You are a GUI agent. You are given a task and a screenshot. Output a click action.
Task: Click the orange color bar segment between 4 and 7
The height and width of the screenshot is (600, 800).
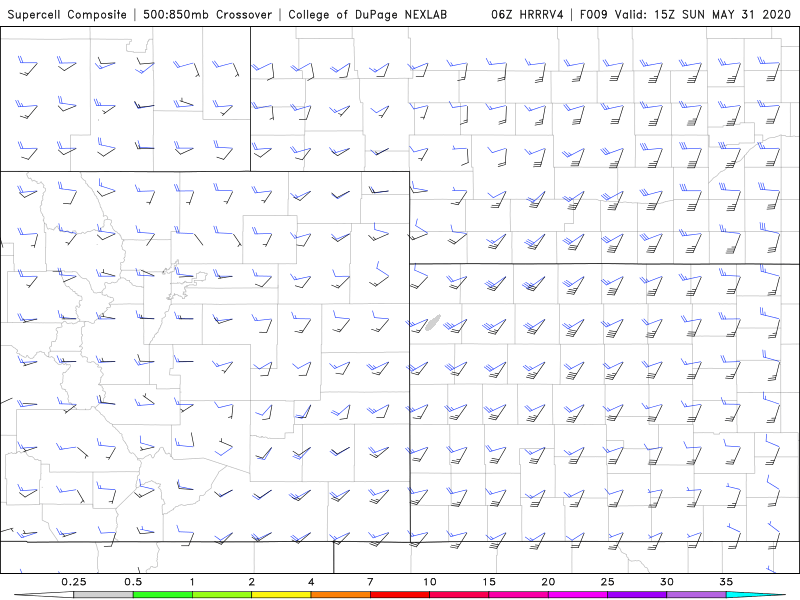(340, 595)
